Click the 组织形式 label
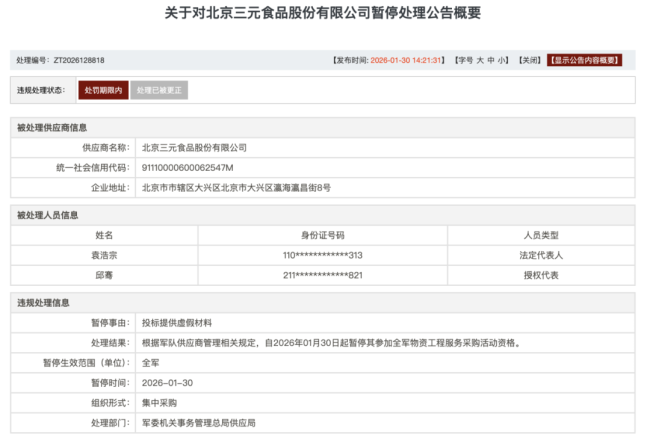 110,403
